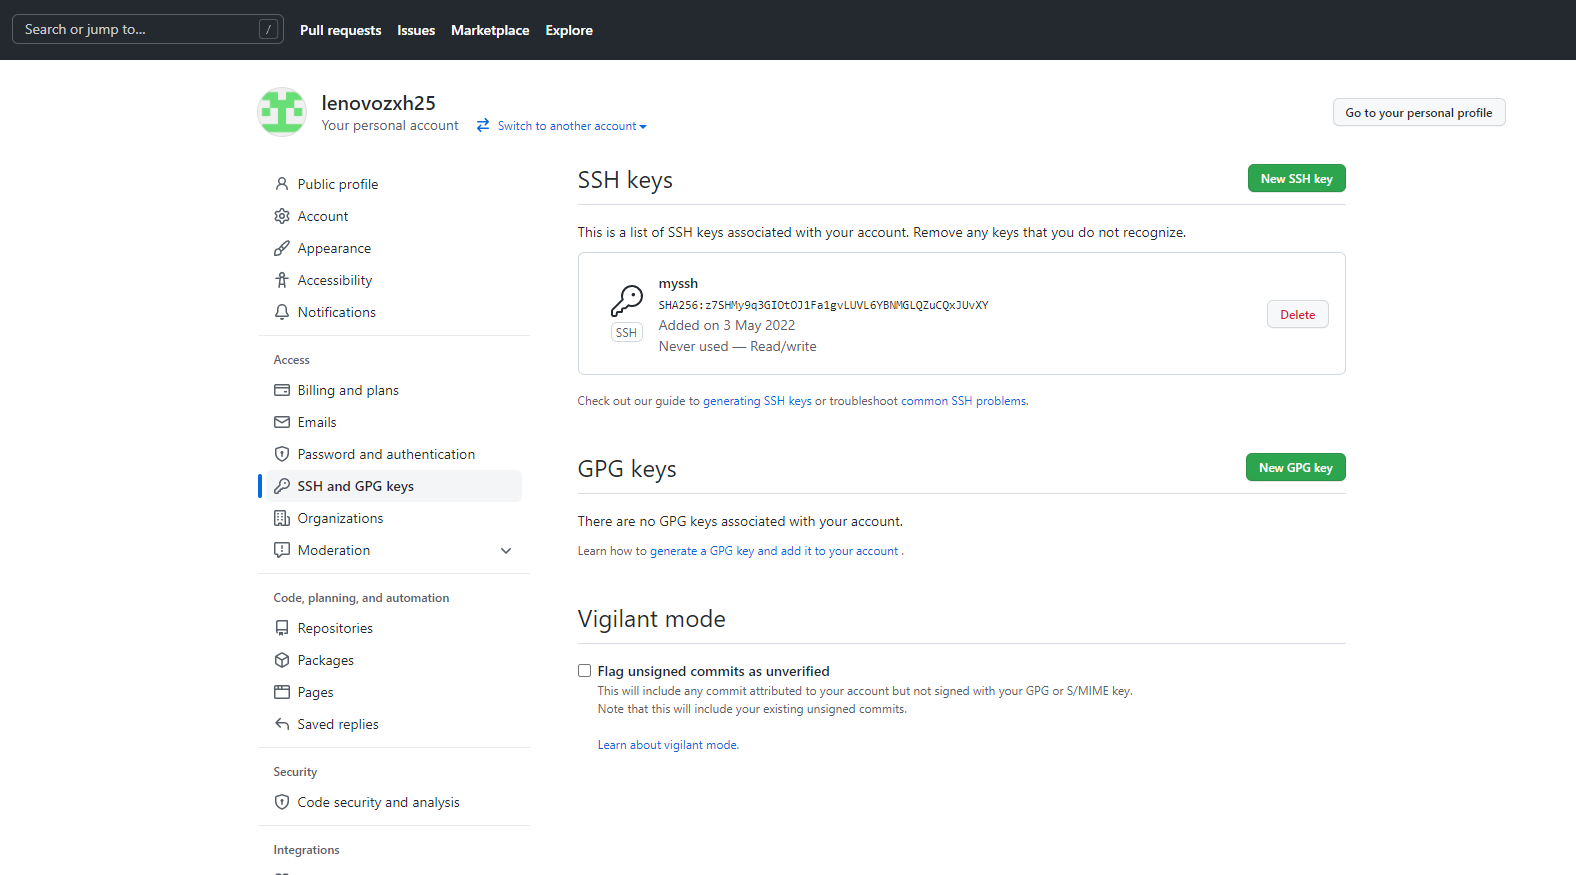Click the Packages box icon
Screen dimensions: 1576x875
282,660
